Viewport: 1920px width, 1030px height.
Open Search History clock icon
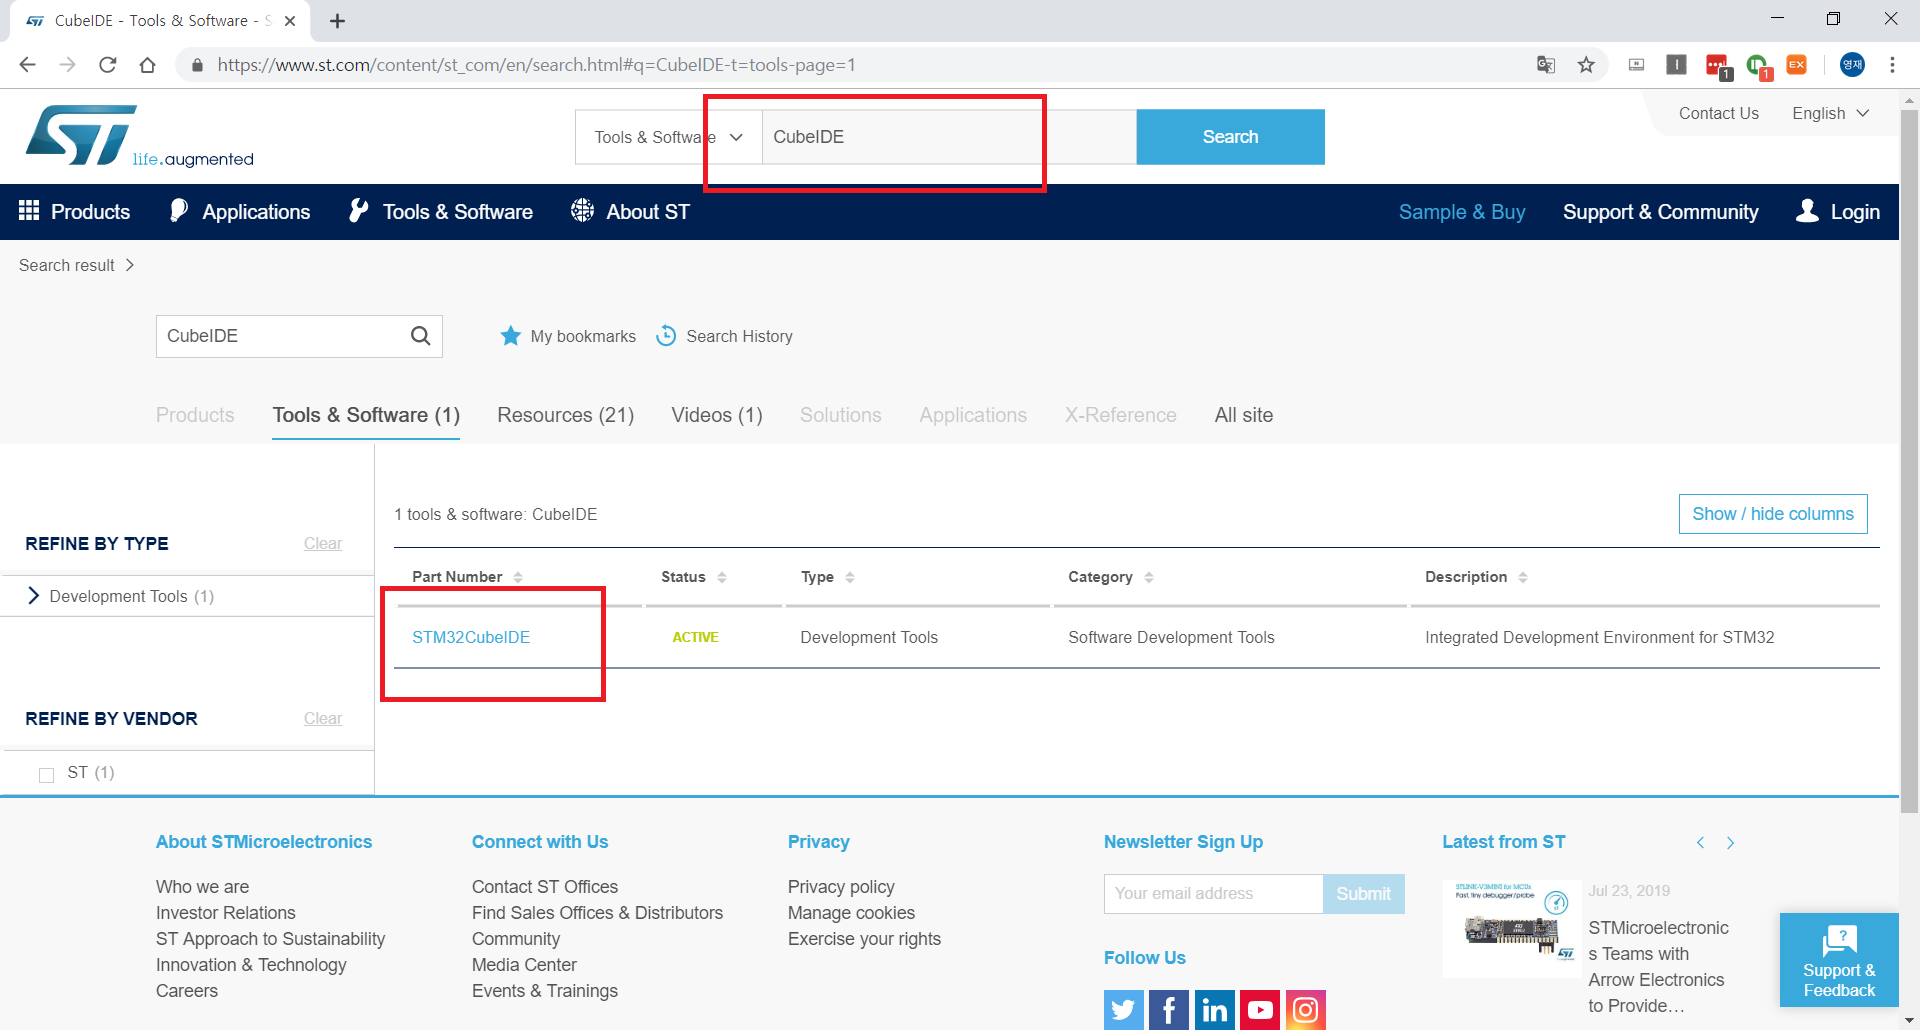724,336
